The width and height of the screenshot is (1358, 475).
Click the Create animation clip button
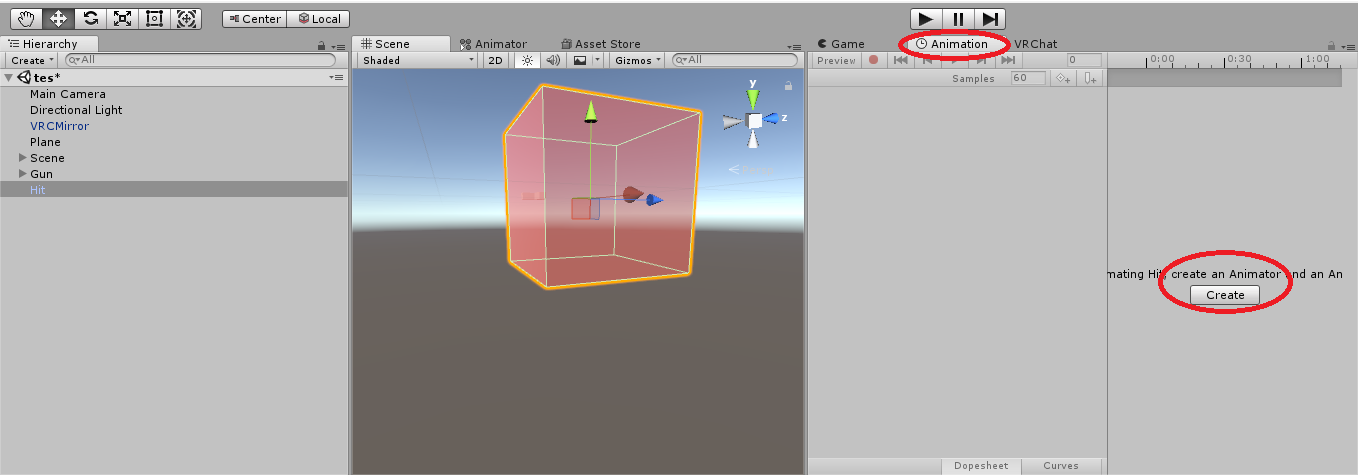1225,295
